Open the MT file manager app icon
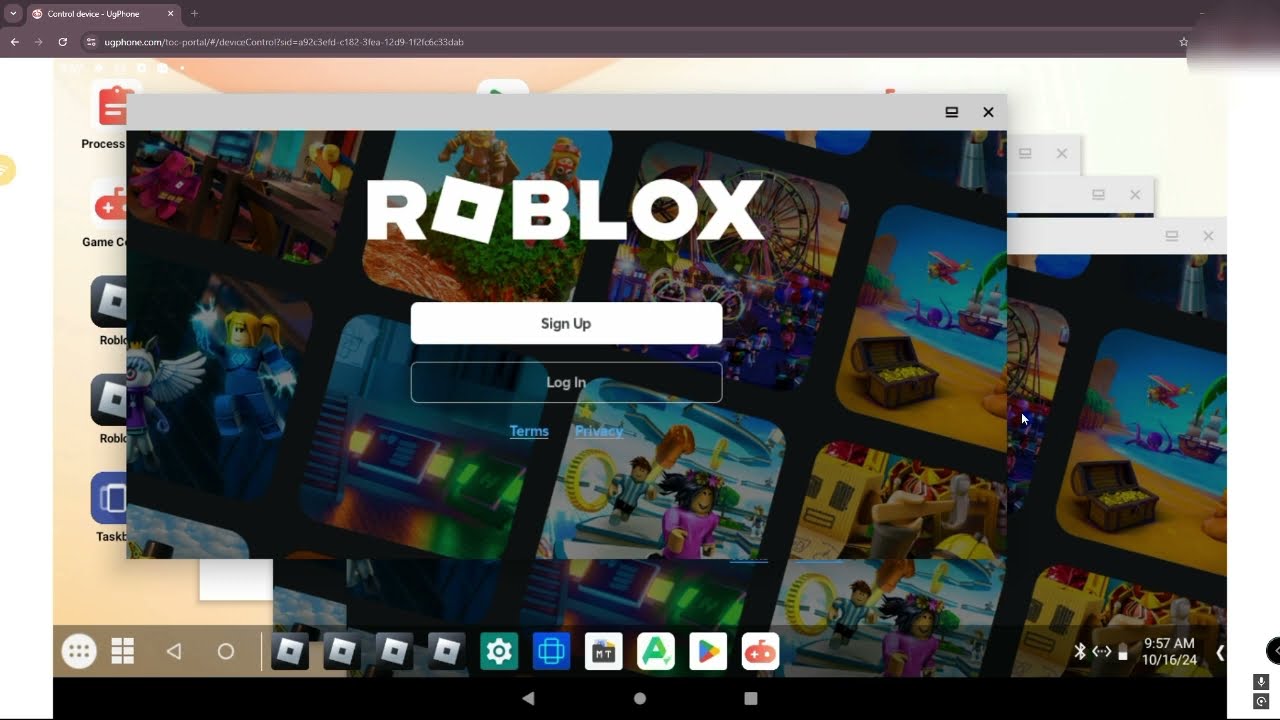Screen dimensions: 1280x720 tap(603, 652)
